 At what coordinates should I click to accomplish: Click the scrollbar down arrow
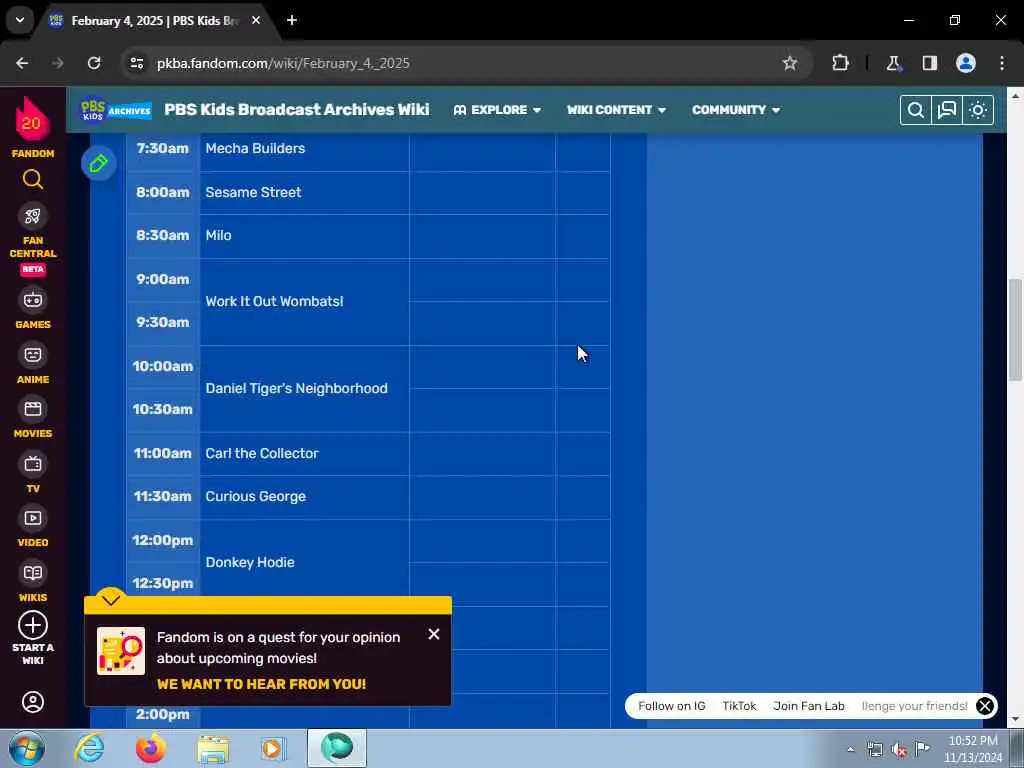coord(1015,719)
